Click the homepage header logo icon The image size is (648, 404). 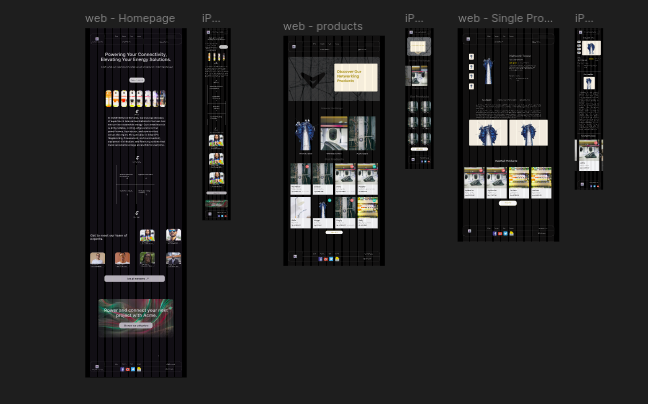click(x=97, y=39)
